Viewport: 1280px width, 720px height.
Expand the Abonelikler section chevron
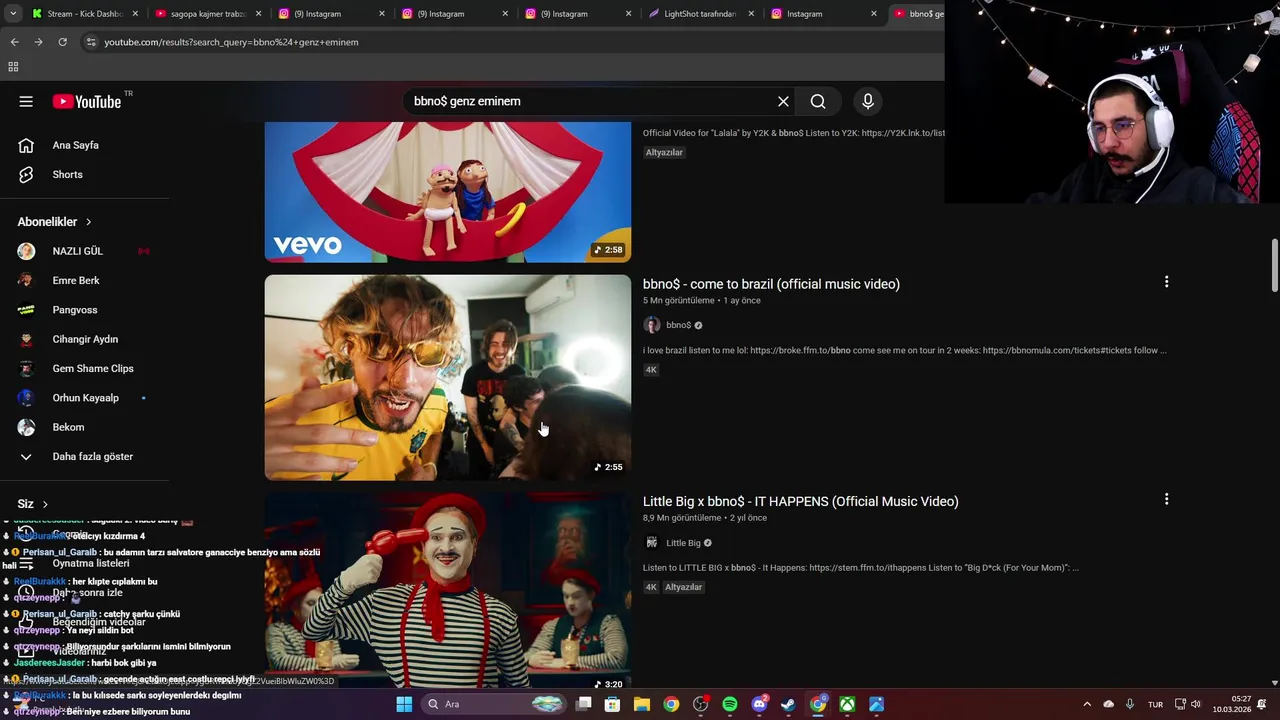point(88,222)
